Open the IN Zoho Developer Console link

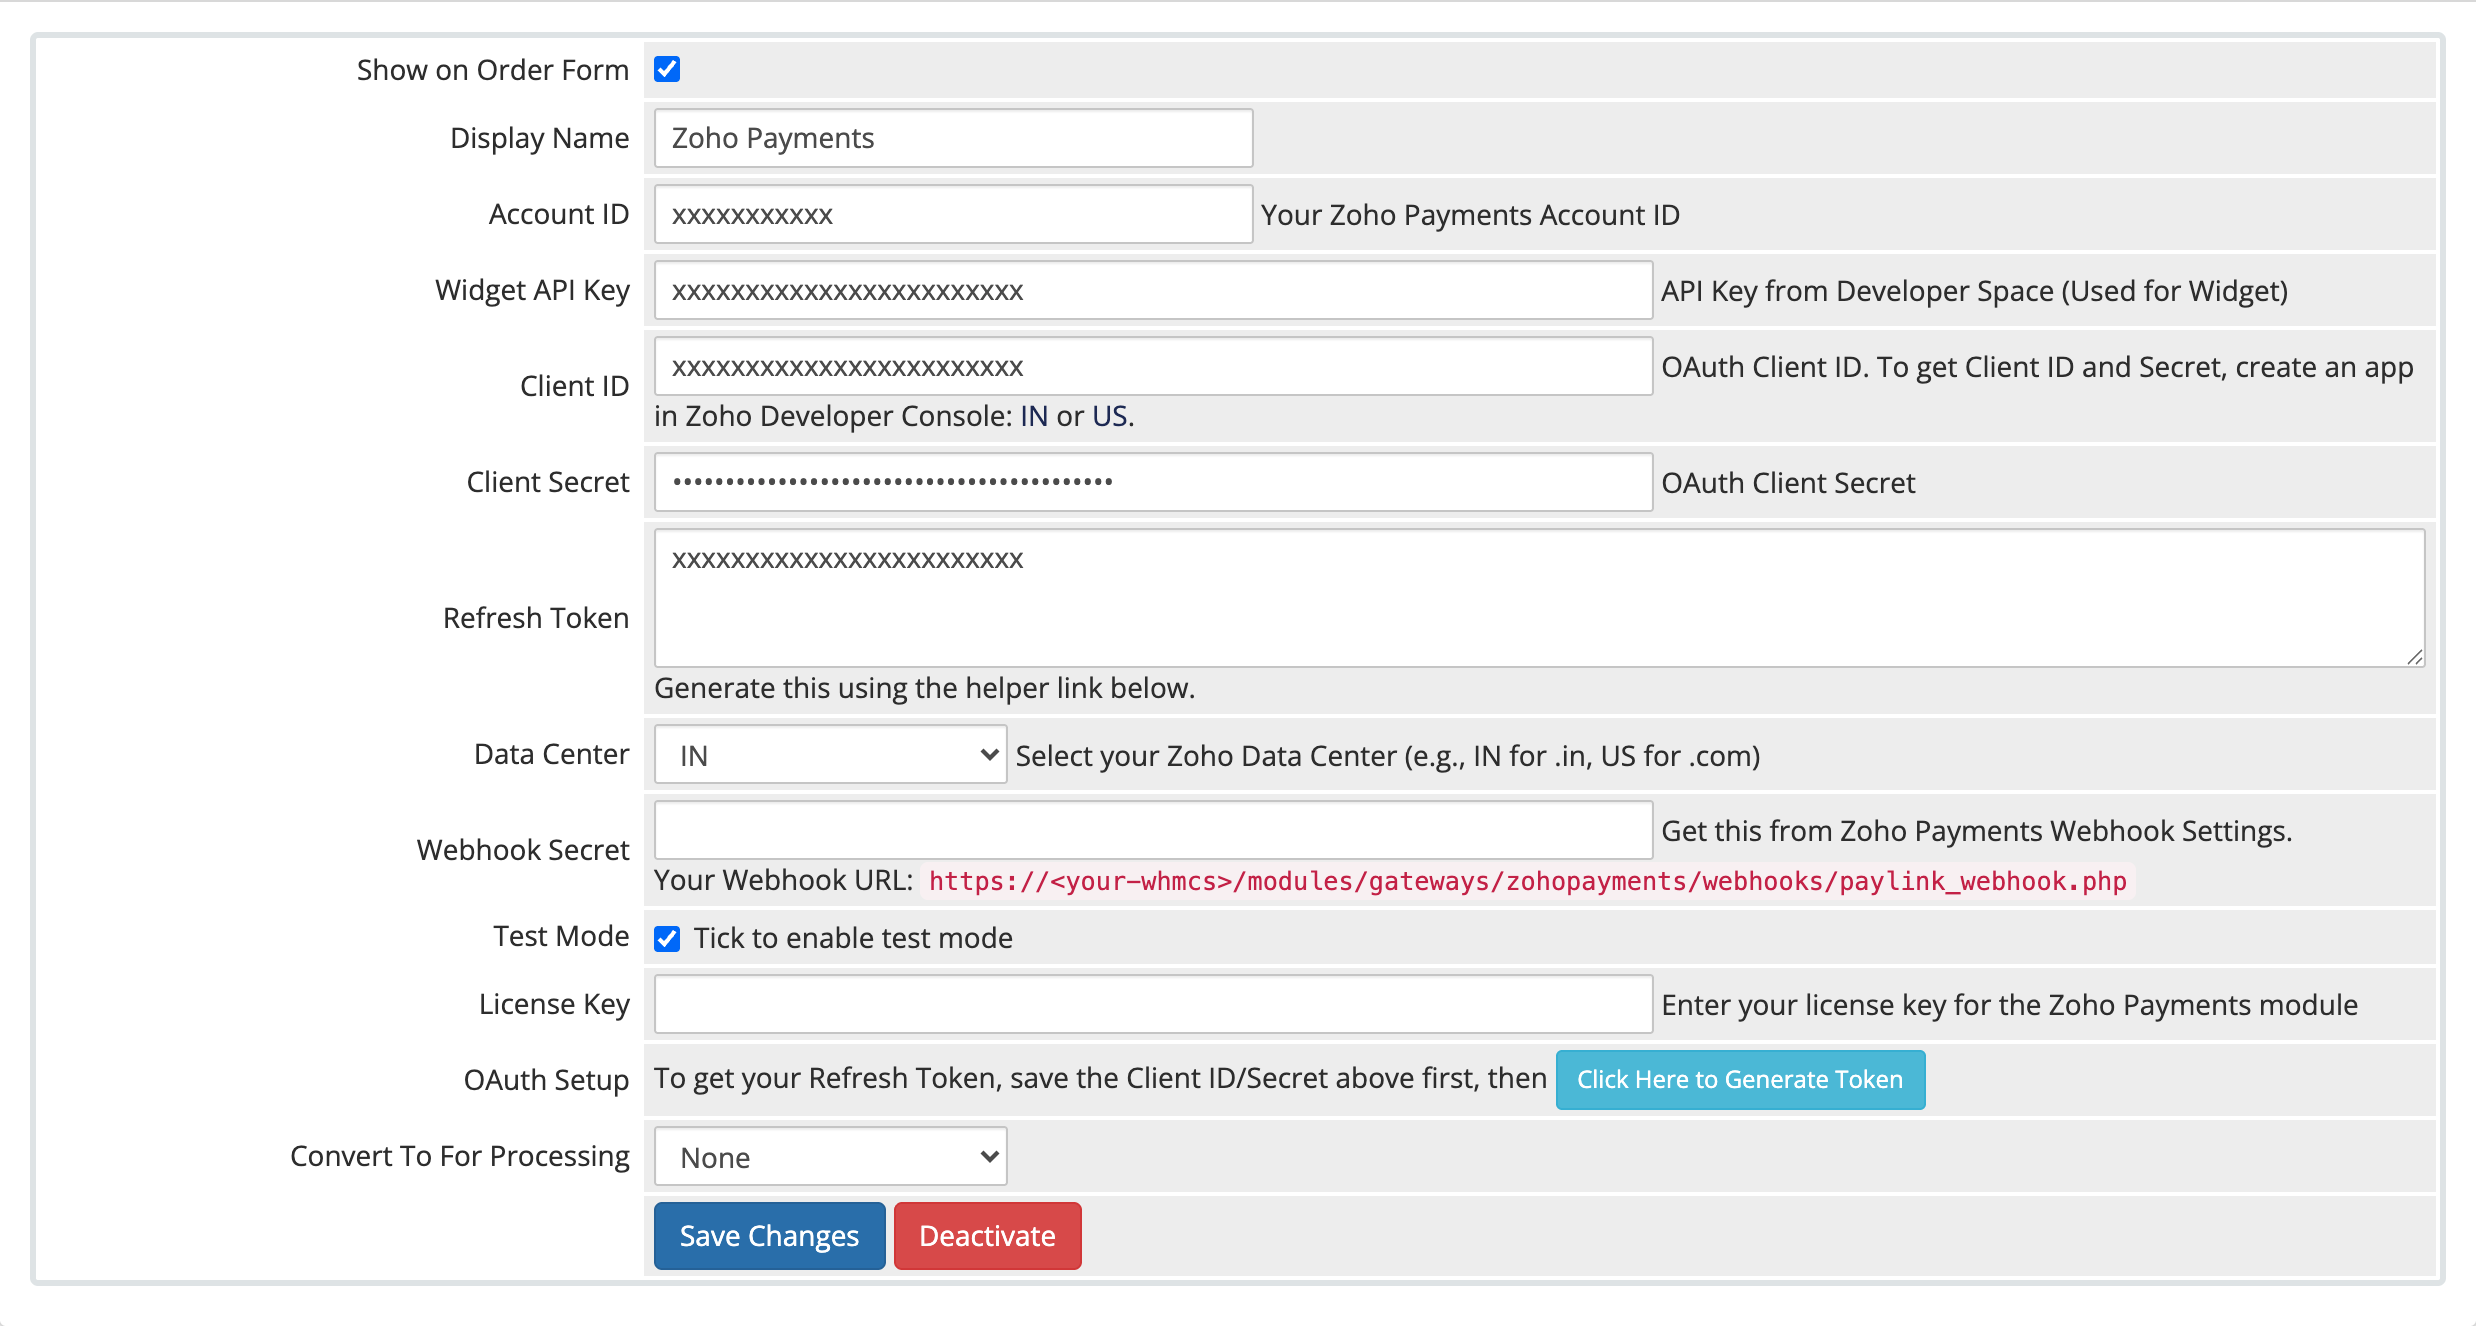point(1033,416)
